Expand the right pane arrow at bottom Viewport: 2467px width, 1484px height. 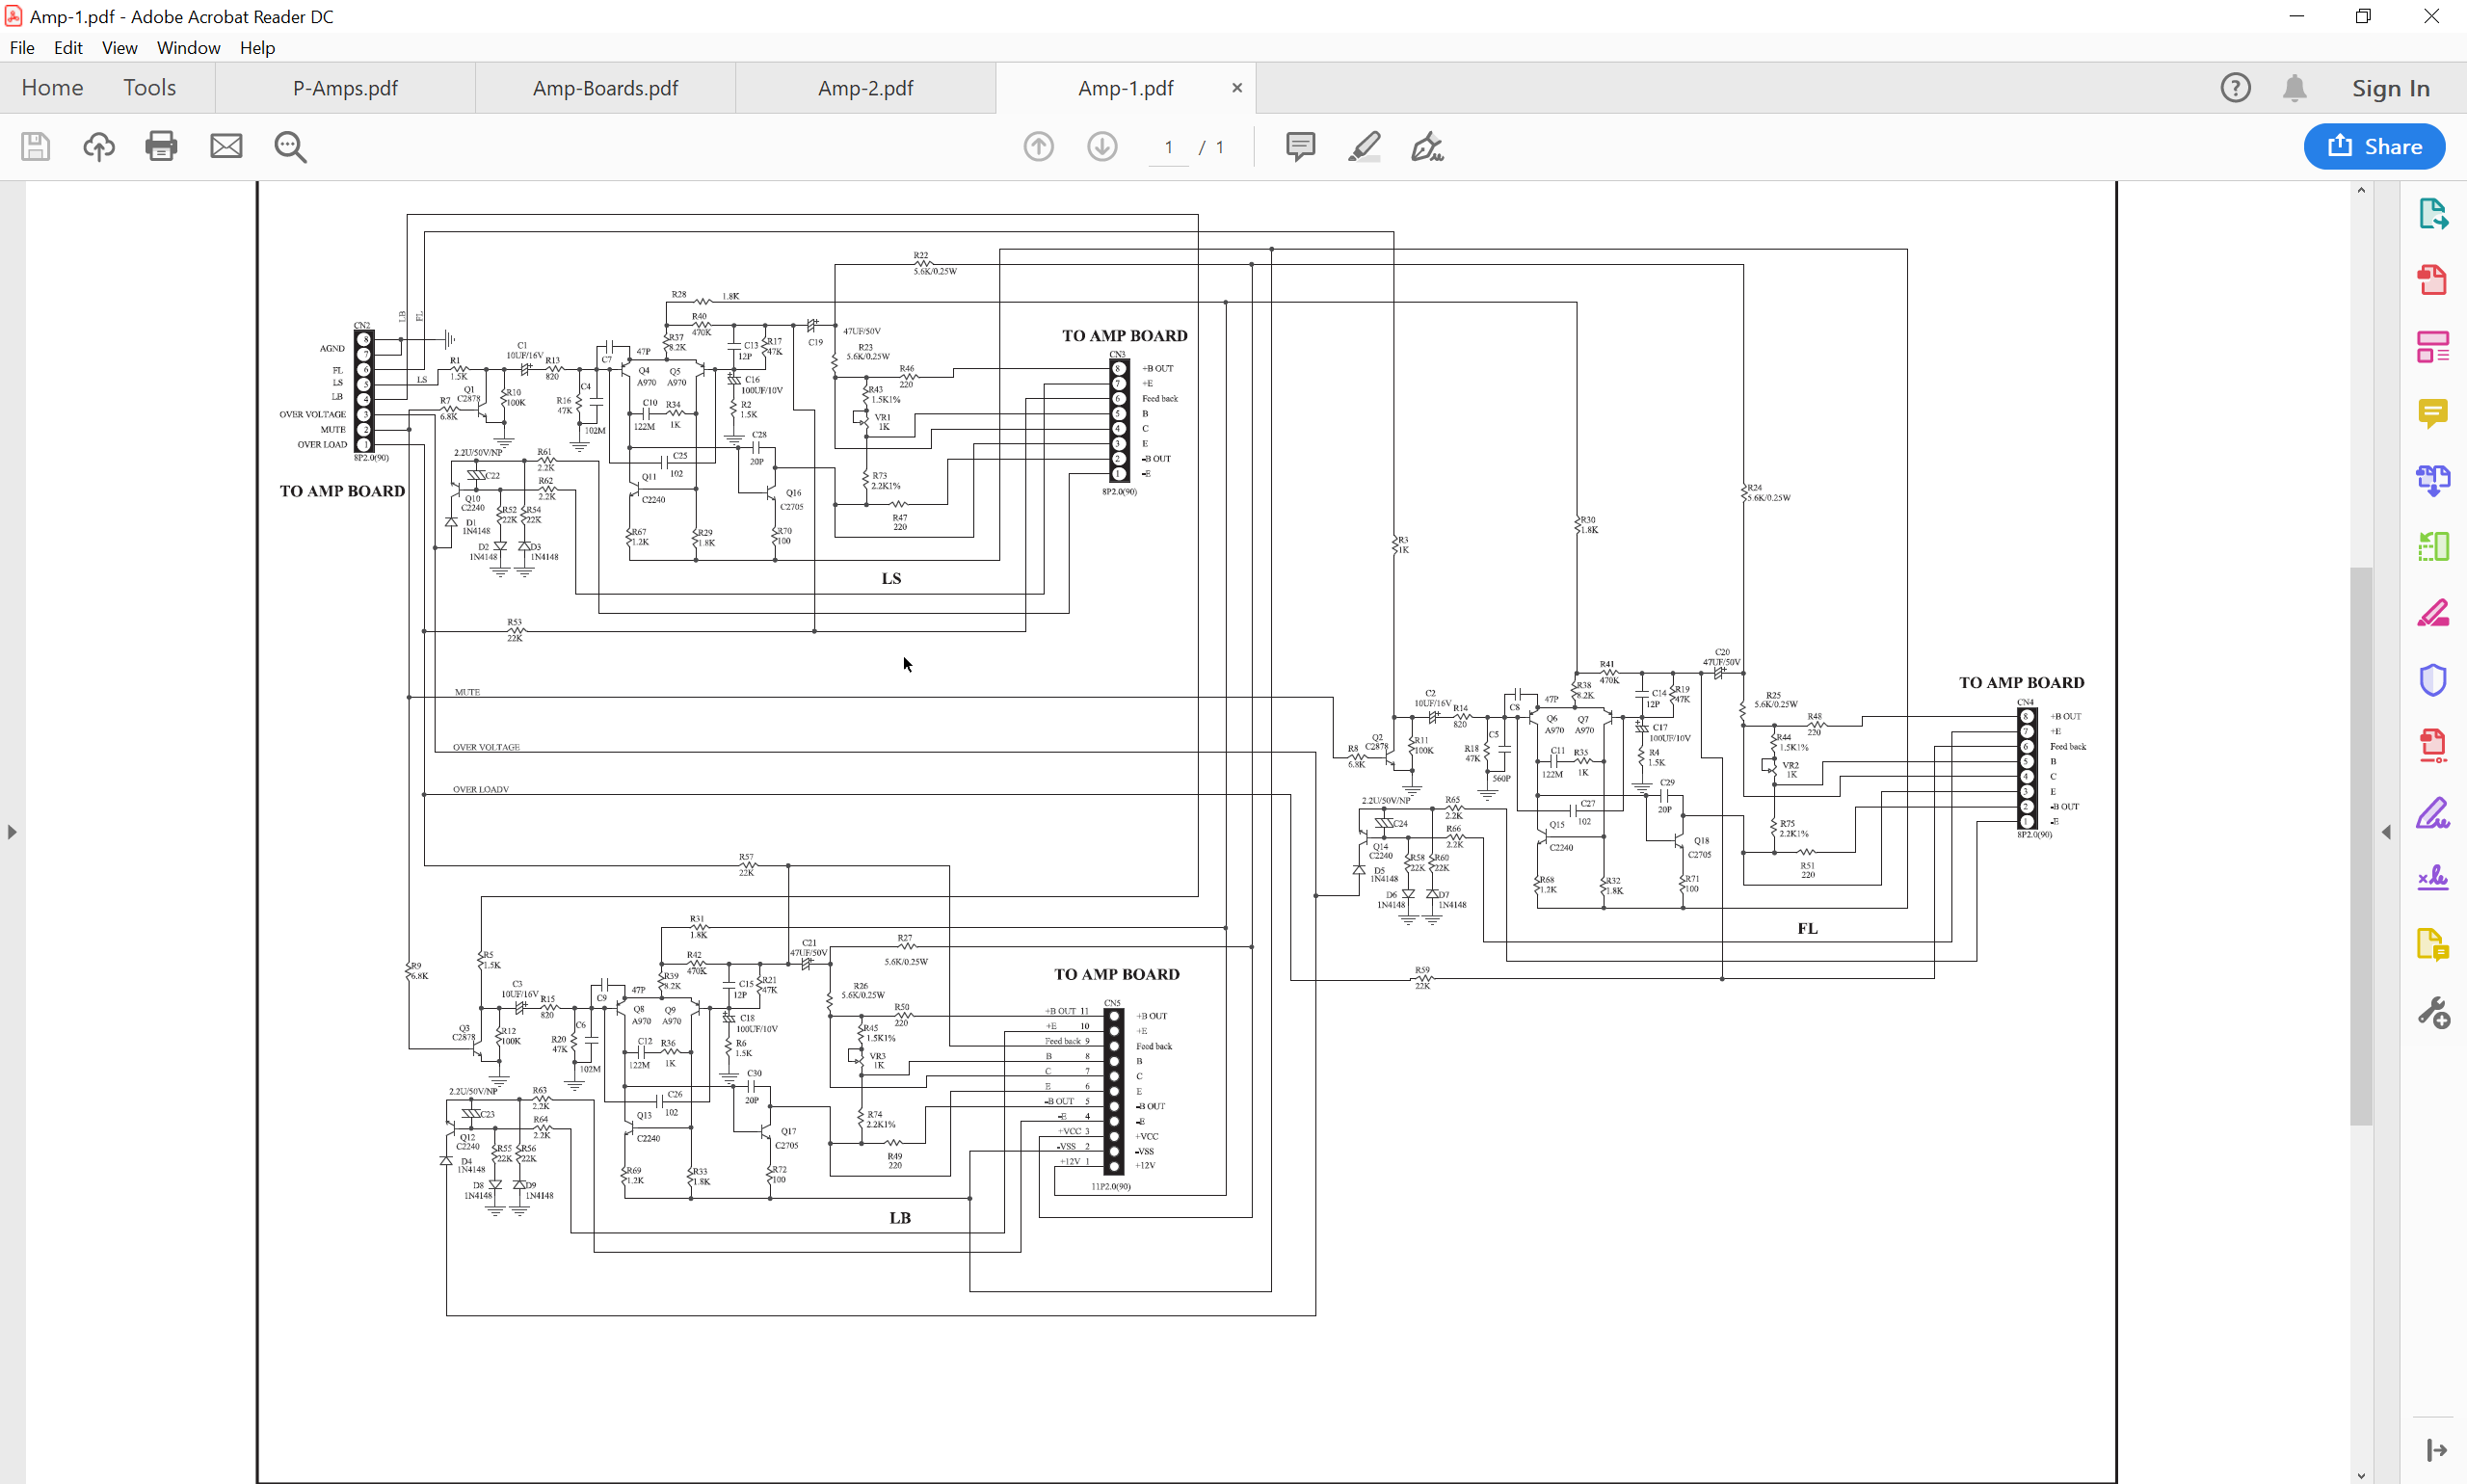coord(2437,1450)
